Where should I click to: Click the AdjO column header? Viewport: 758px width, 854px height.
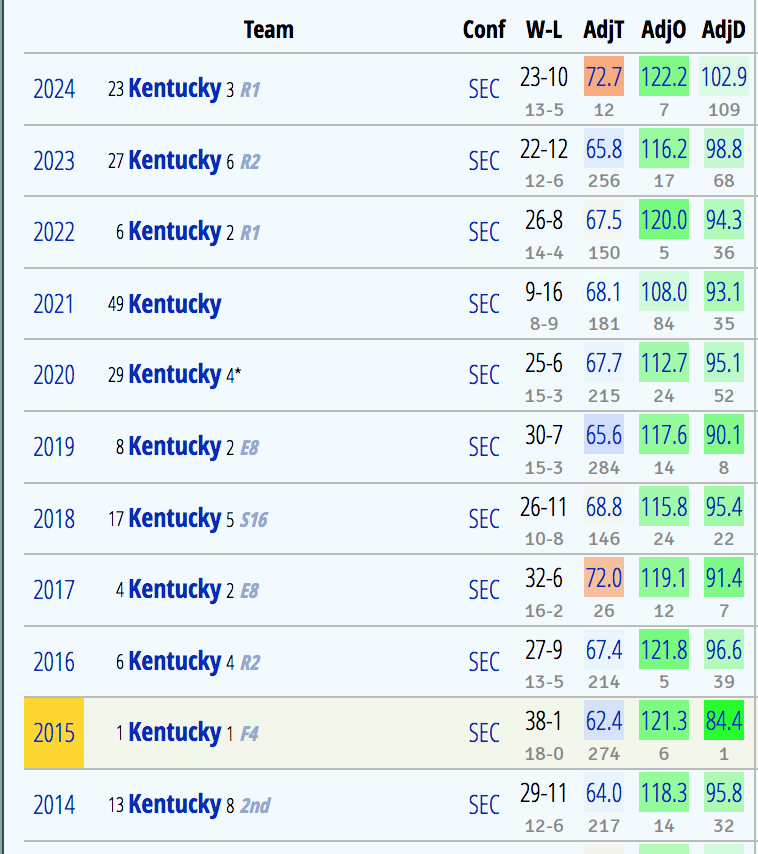[663, 30]
